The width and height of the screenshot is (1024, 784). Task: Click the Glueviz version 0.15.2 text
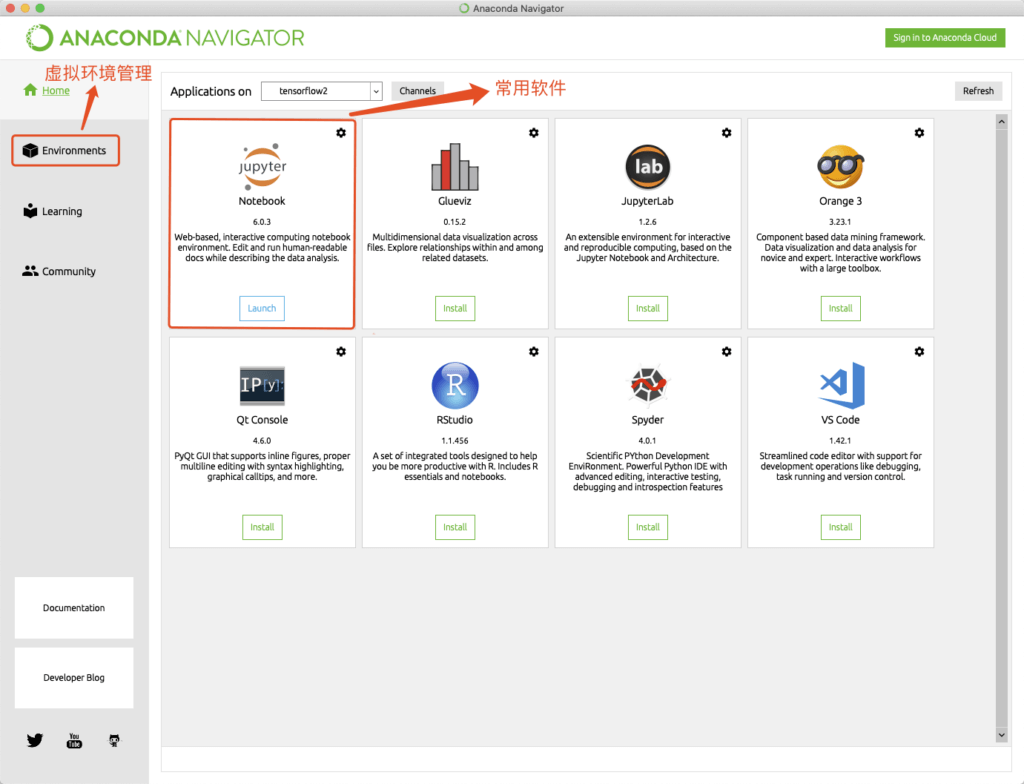(x=455, y=222)
